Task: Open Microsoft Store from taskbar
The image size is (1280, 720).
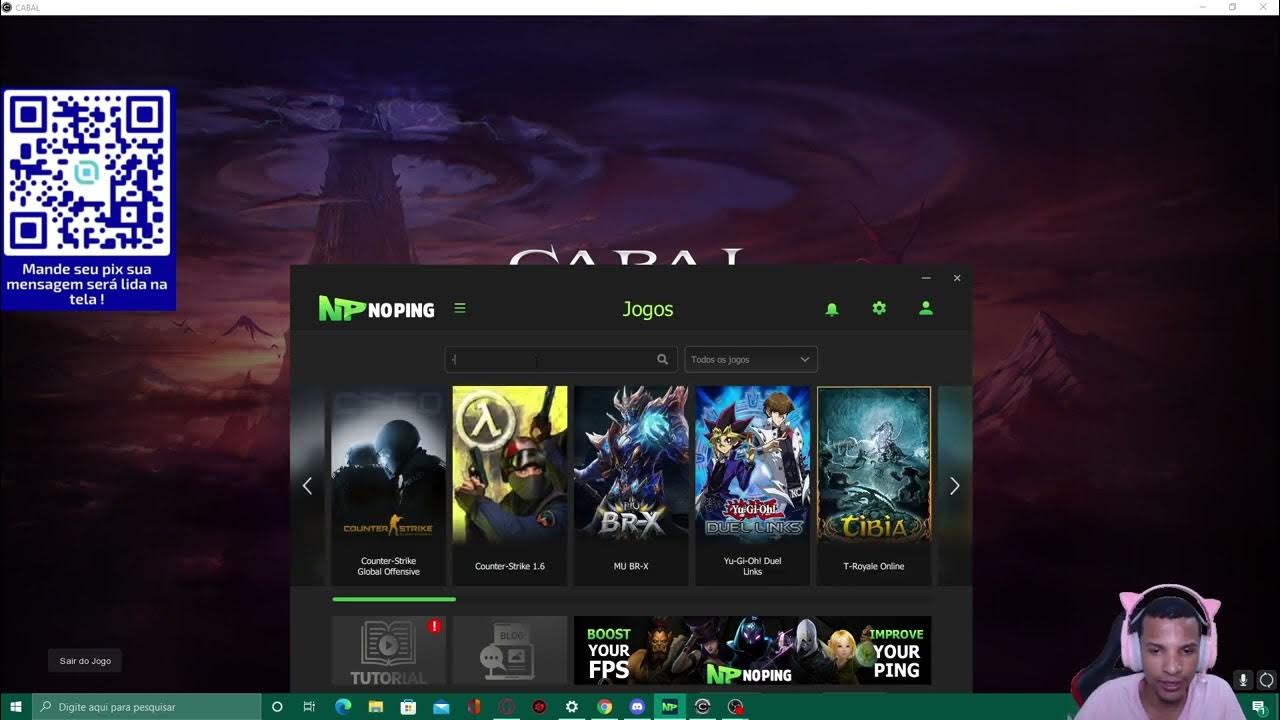Action: coord(408,707)
